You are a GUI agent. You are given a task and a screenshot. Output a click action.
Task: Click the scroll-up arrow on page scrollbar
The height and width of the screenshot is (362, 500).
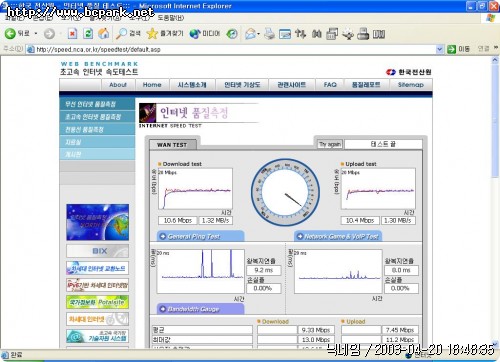tap(495, 60)
